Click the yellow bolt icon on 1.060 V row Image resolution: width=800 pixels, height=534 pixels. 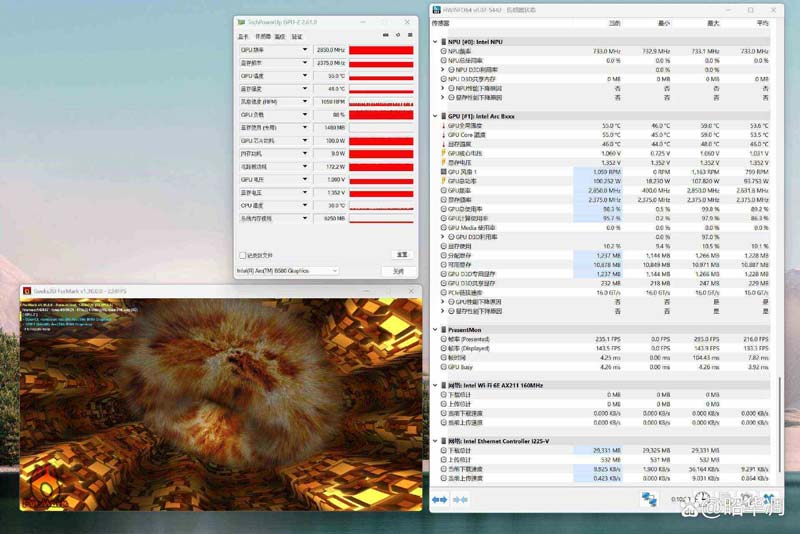tap(443, 153)
